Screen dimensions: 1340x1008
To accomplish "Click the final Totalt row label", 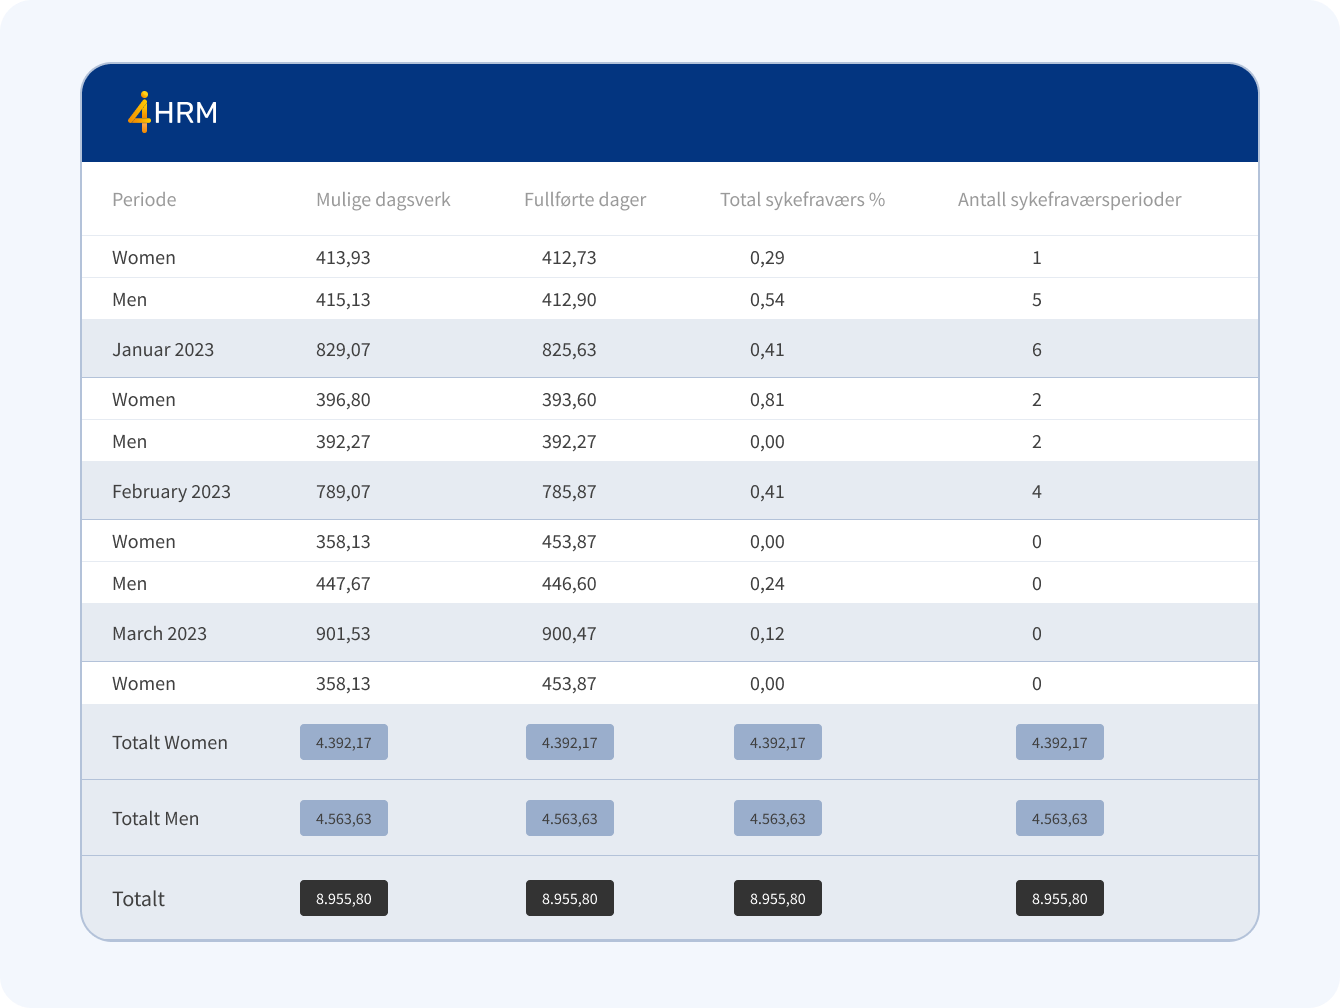I will click(138, 898).
